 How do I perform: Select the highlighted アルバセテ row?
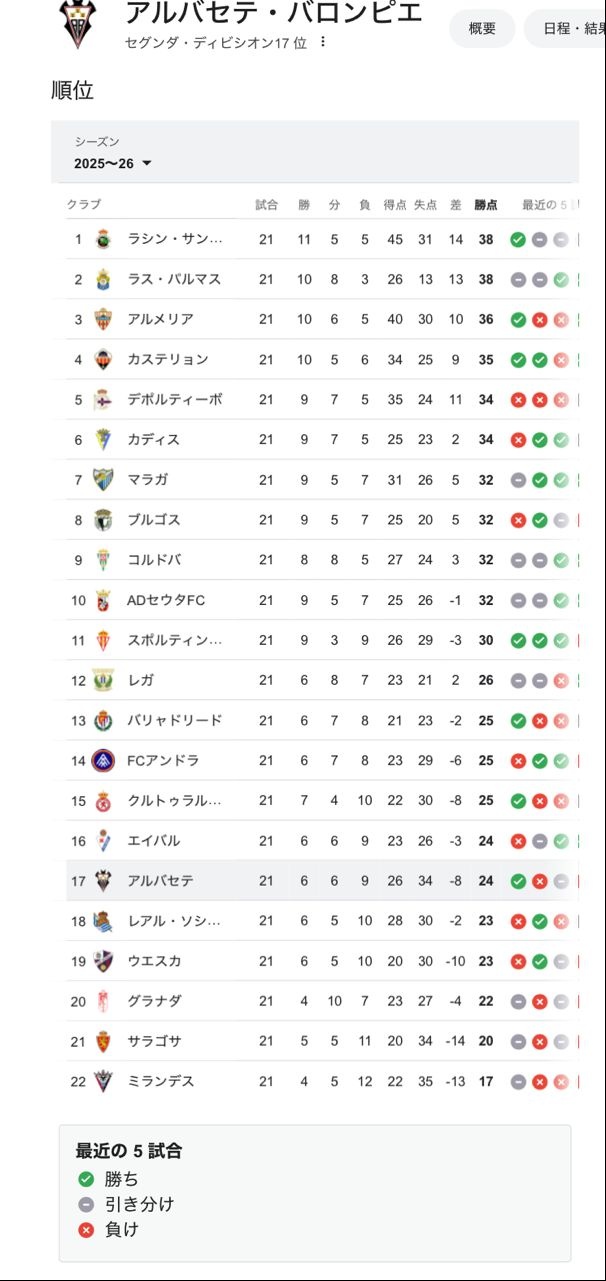300,881
